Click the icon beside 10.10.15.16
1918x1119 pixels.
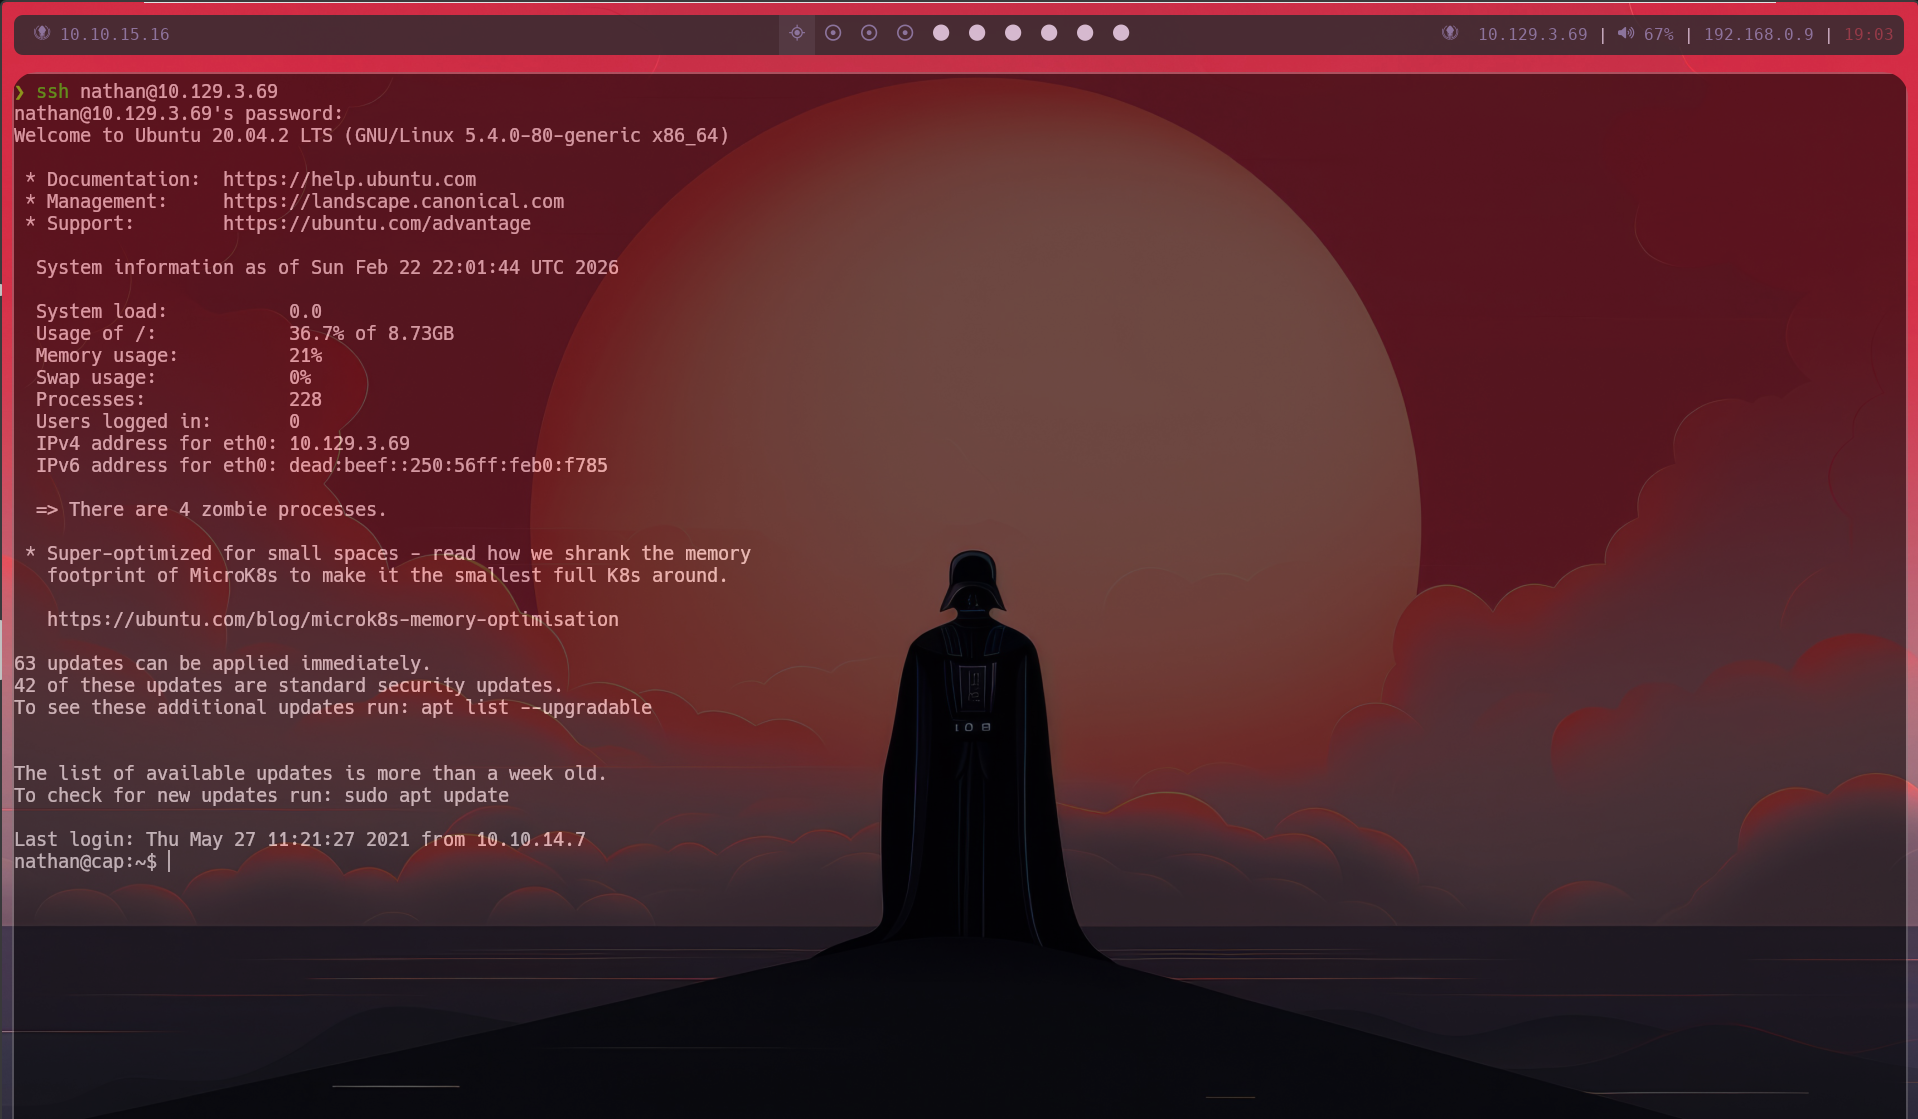42,33
